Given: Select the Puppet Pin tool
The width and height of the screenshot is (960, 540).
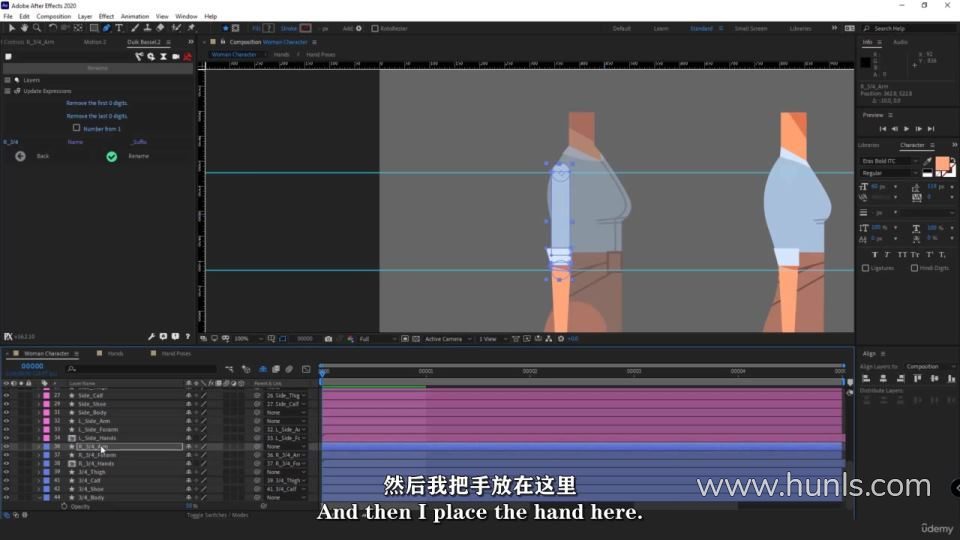Looking at the screenshot, I should (x=191, y=28).
